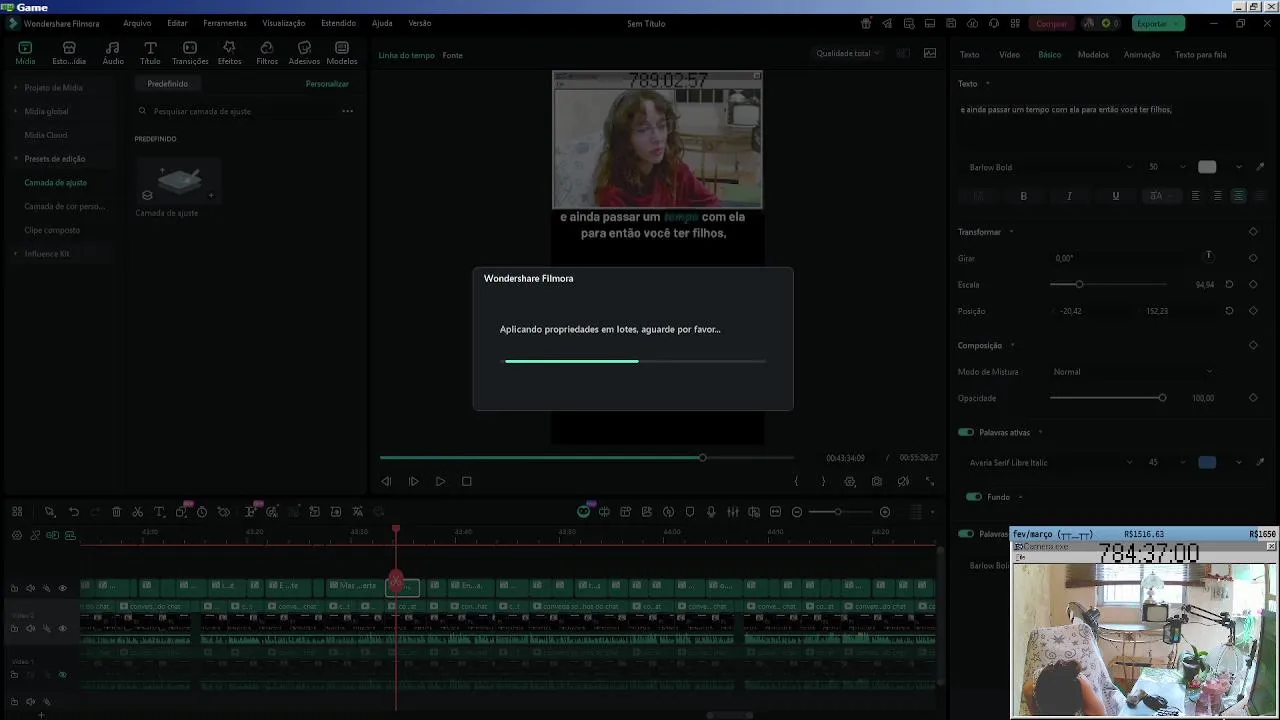This screenshot has width=1280, height=720.
Task: Click the timeline zoom-in plus icon
Action: tap(885, 512)
